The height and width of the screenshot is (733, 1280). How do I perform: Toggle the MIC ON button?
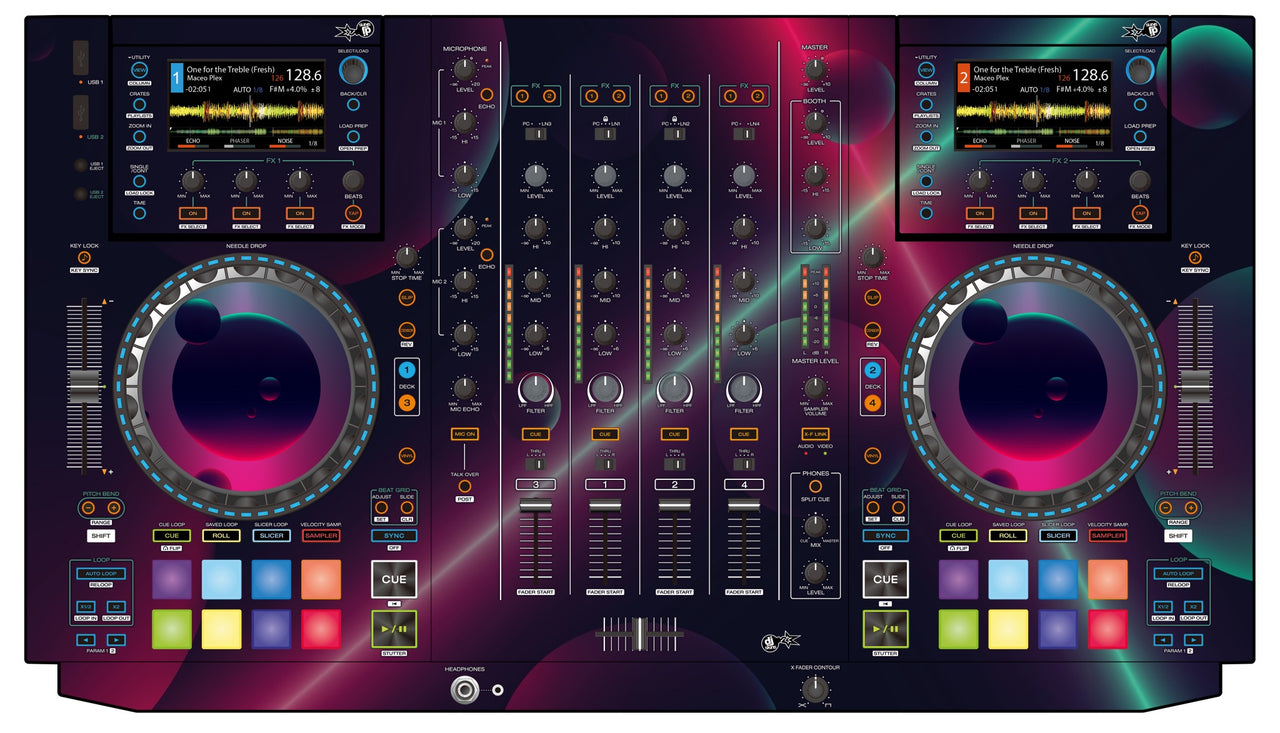tap(464, 434)
